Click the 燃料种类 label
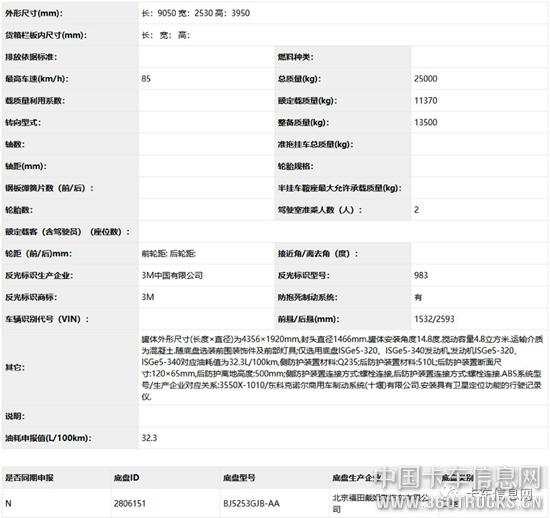 coord(295,57)
